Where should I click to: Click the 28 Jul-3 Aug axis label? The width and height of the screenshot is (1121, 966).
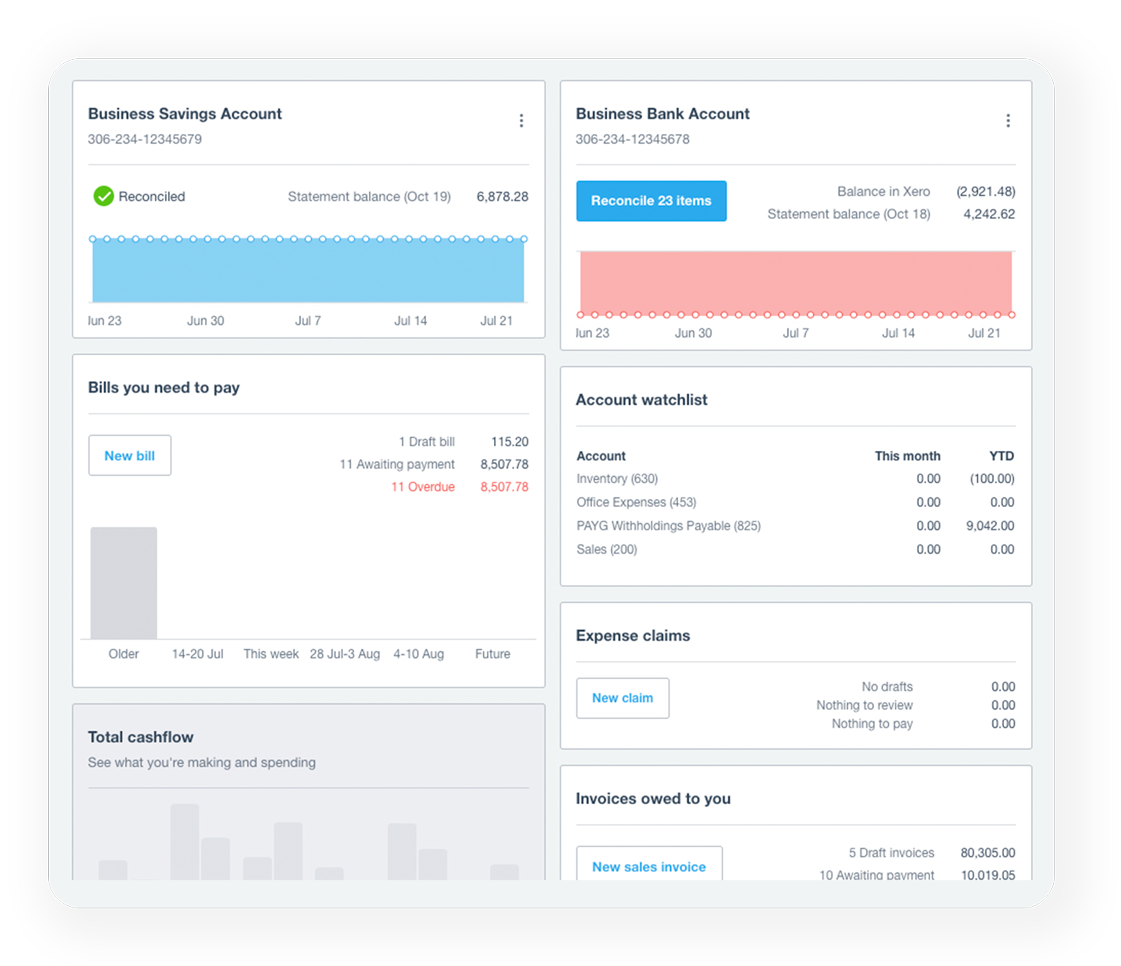point(345,654)
